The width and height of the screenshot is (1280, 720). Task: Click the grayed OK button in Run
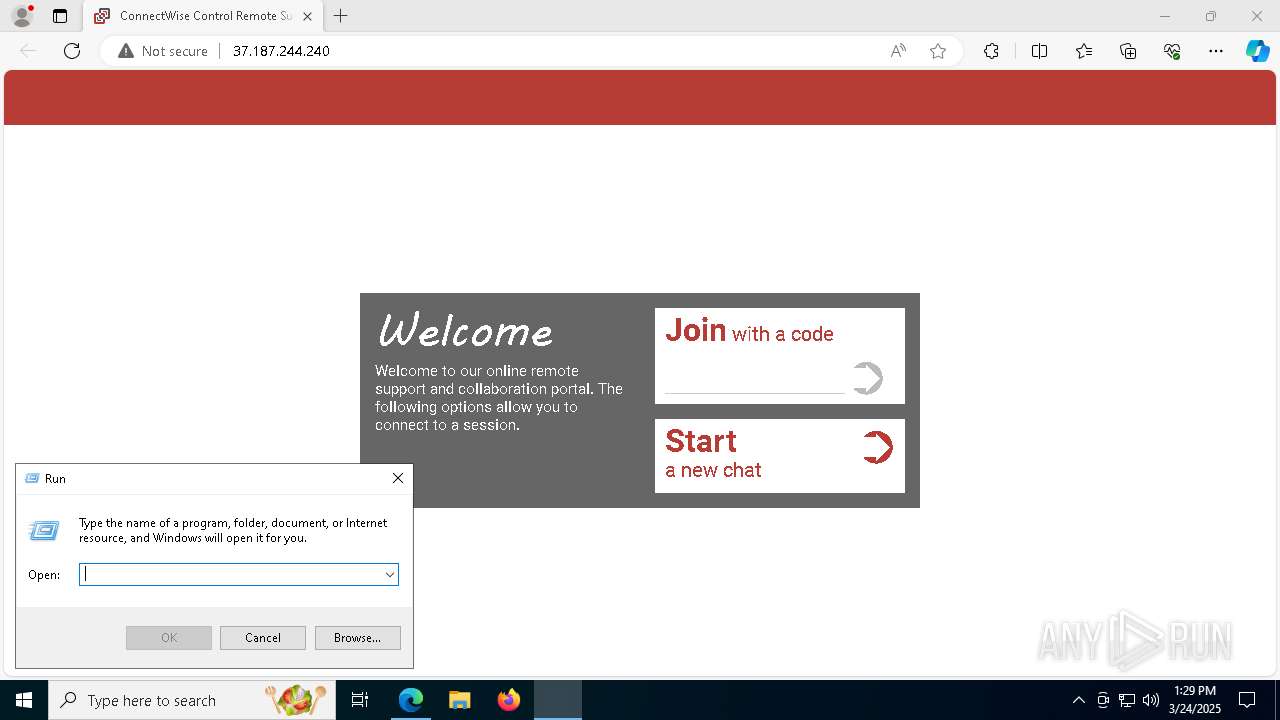(169, 638)
